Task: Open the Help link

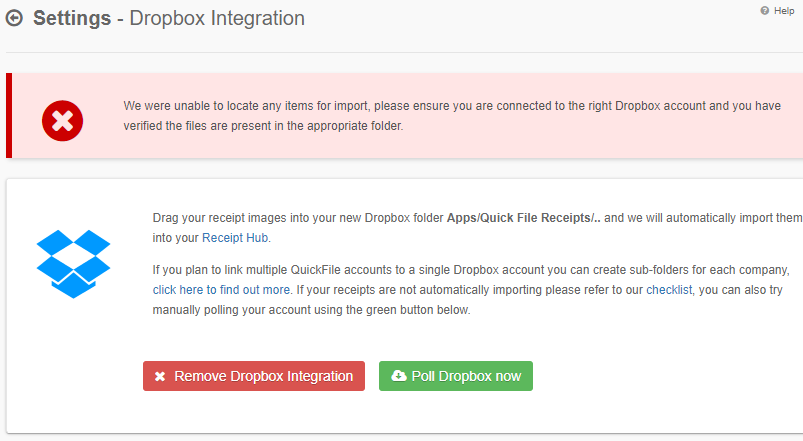Action: tap(777, 11)
